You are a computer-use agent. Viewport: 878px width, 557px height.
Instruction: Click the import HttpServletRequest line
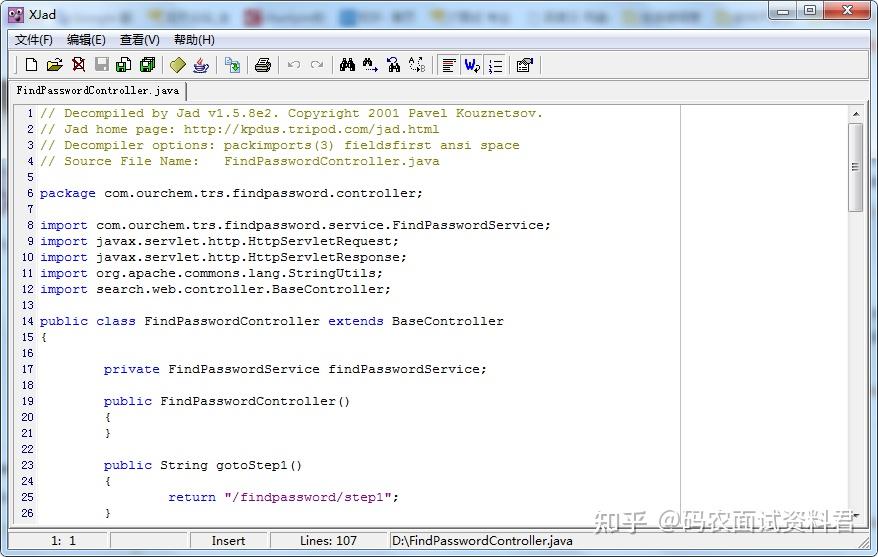pyautogui.click(x=219, y=241)
